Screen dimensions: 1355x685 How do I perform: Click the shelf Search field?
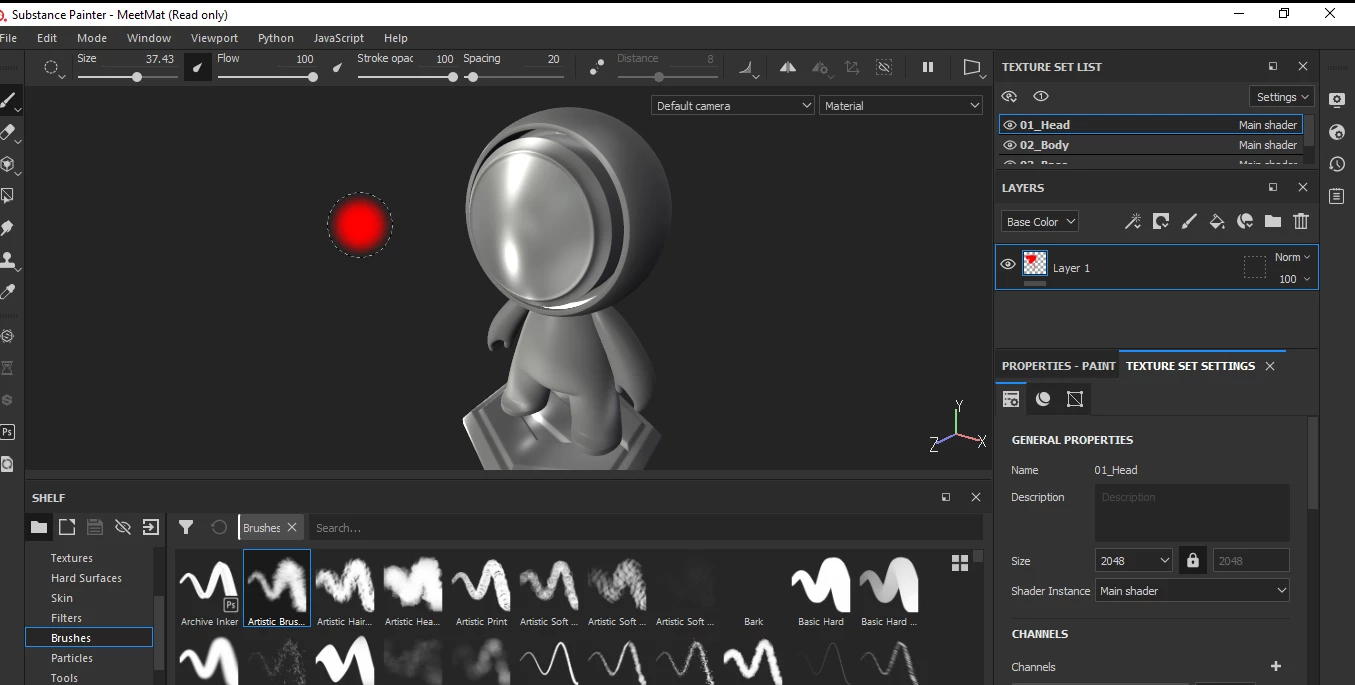click(644, 527)
